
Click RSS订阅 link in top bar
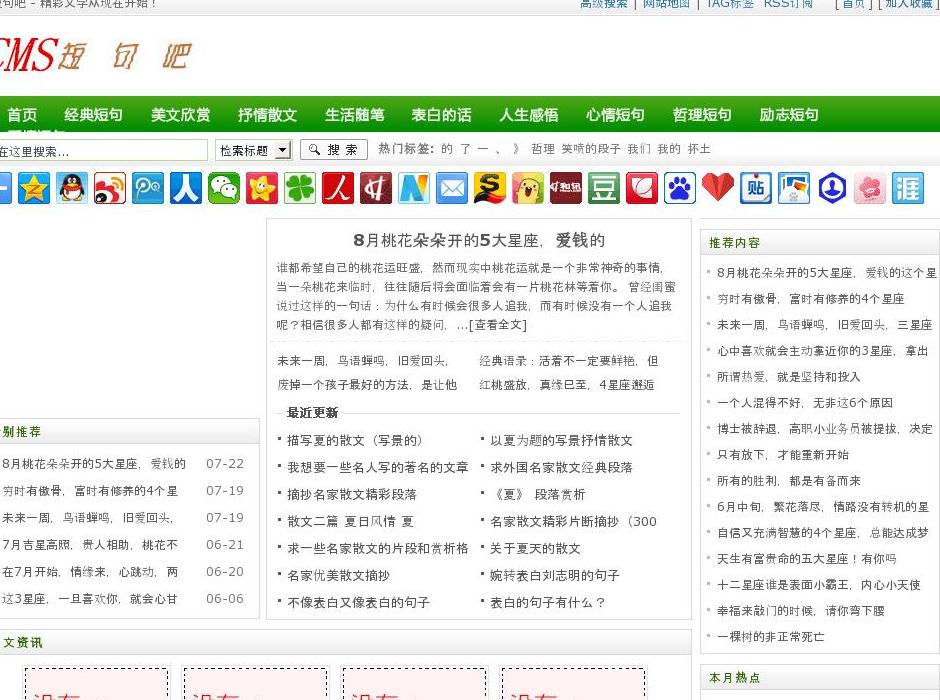[x=788, y=4]
